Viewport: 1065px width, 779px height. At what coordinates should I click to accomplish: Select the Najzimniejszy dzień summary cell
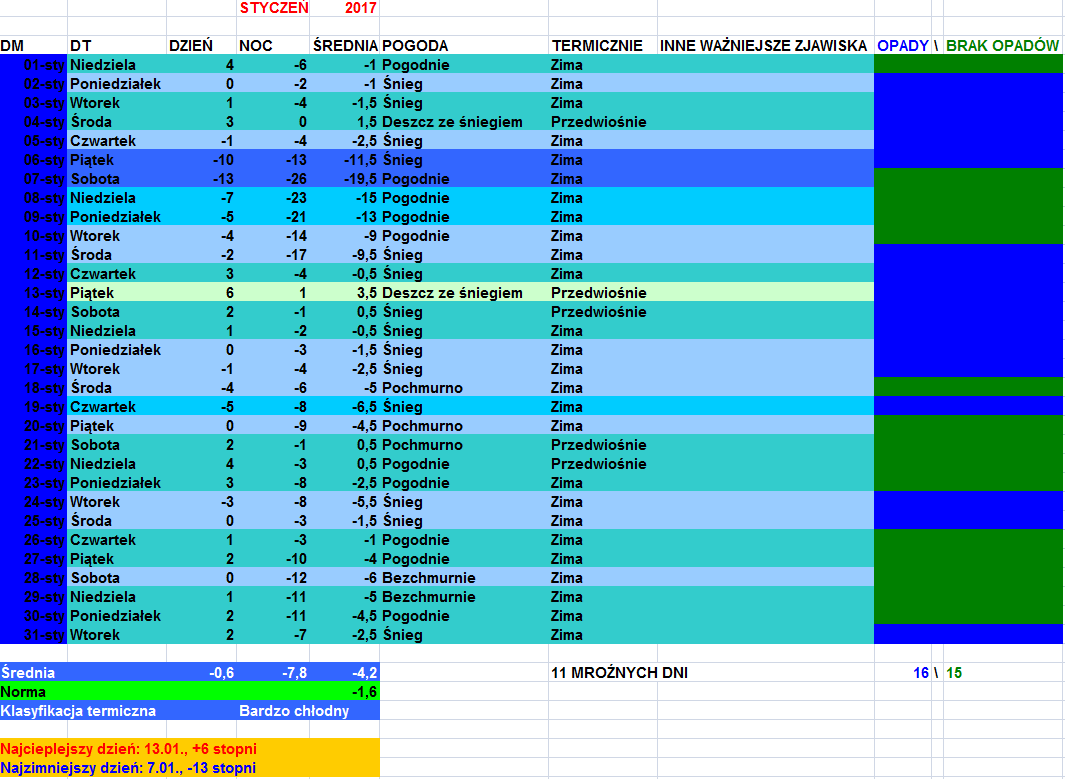point(128,768)
